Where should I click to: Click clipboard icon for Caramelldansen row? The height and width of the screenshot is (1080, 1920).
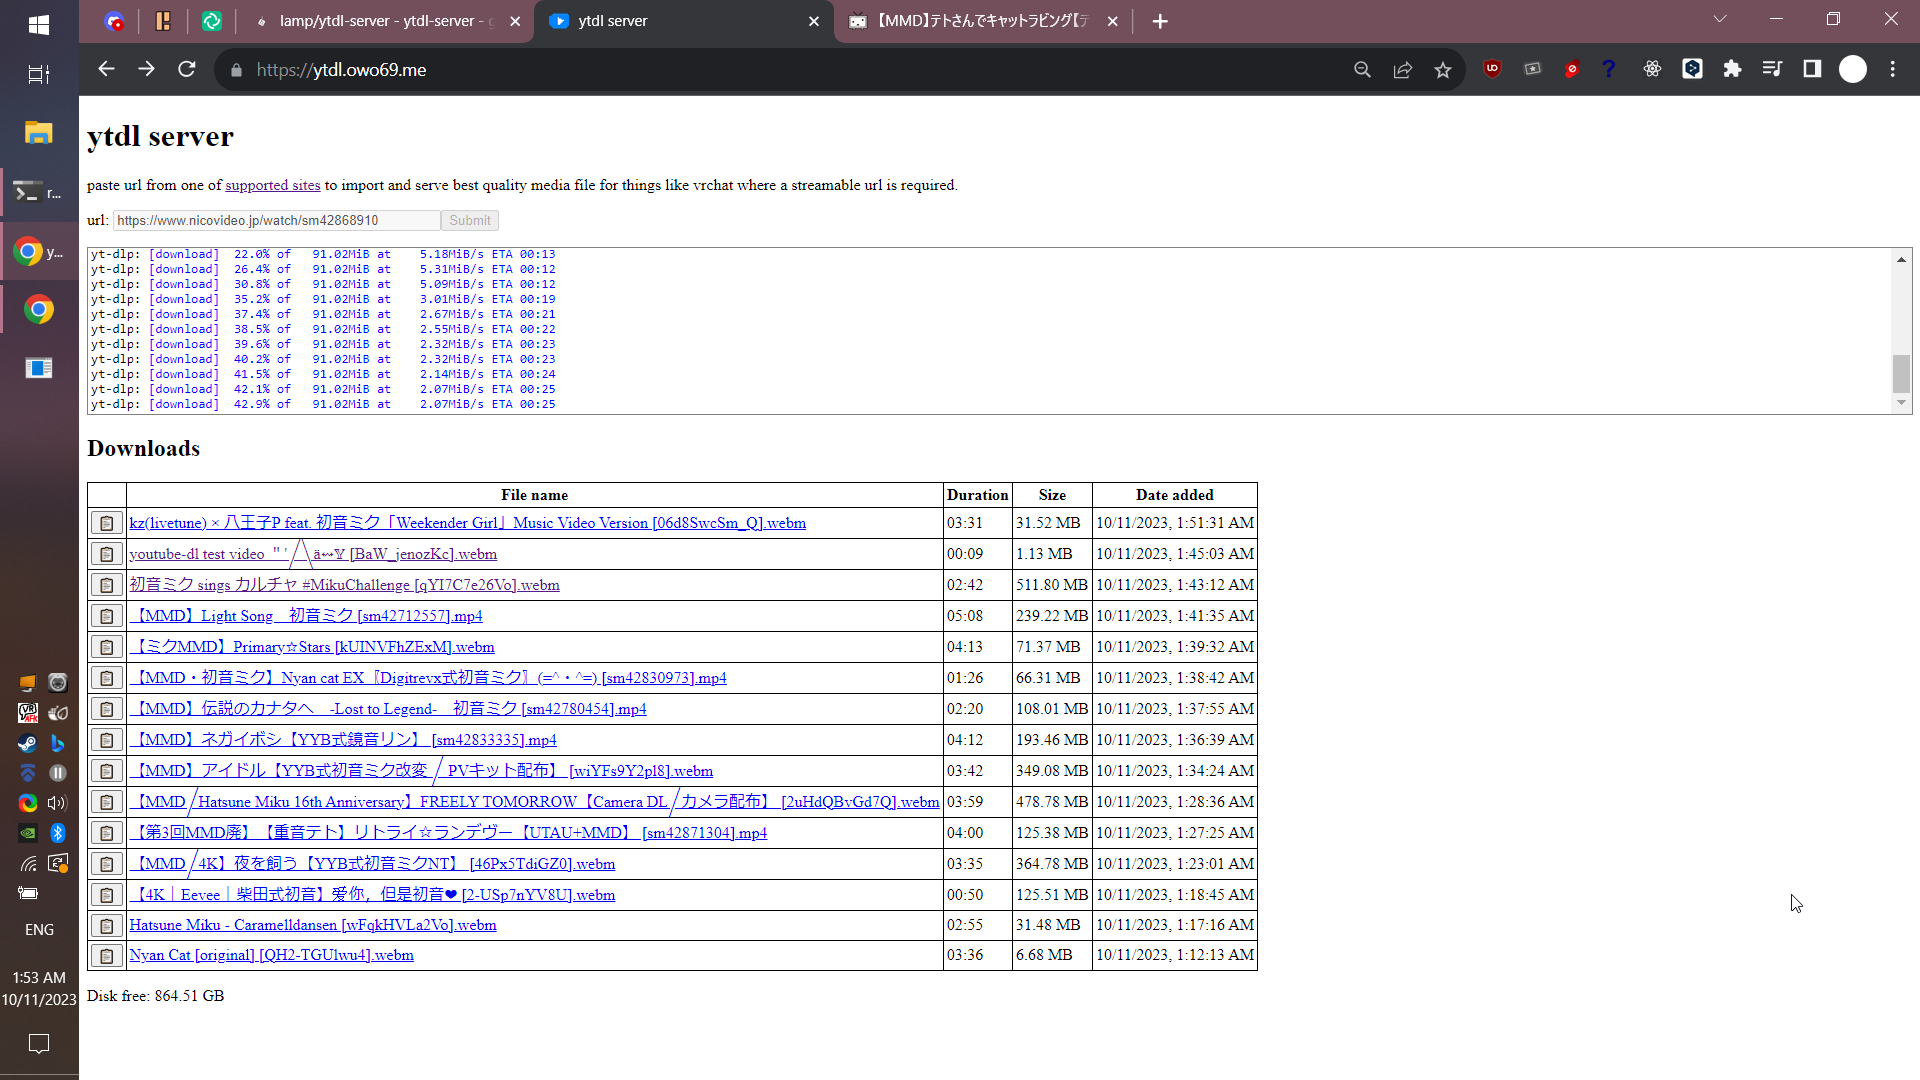pos(106,926)
